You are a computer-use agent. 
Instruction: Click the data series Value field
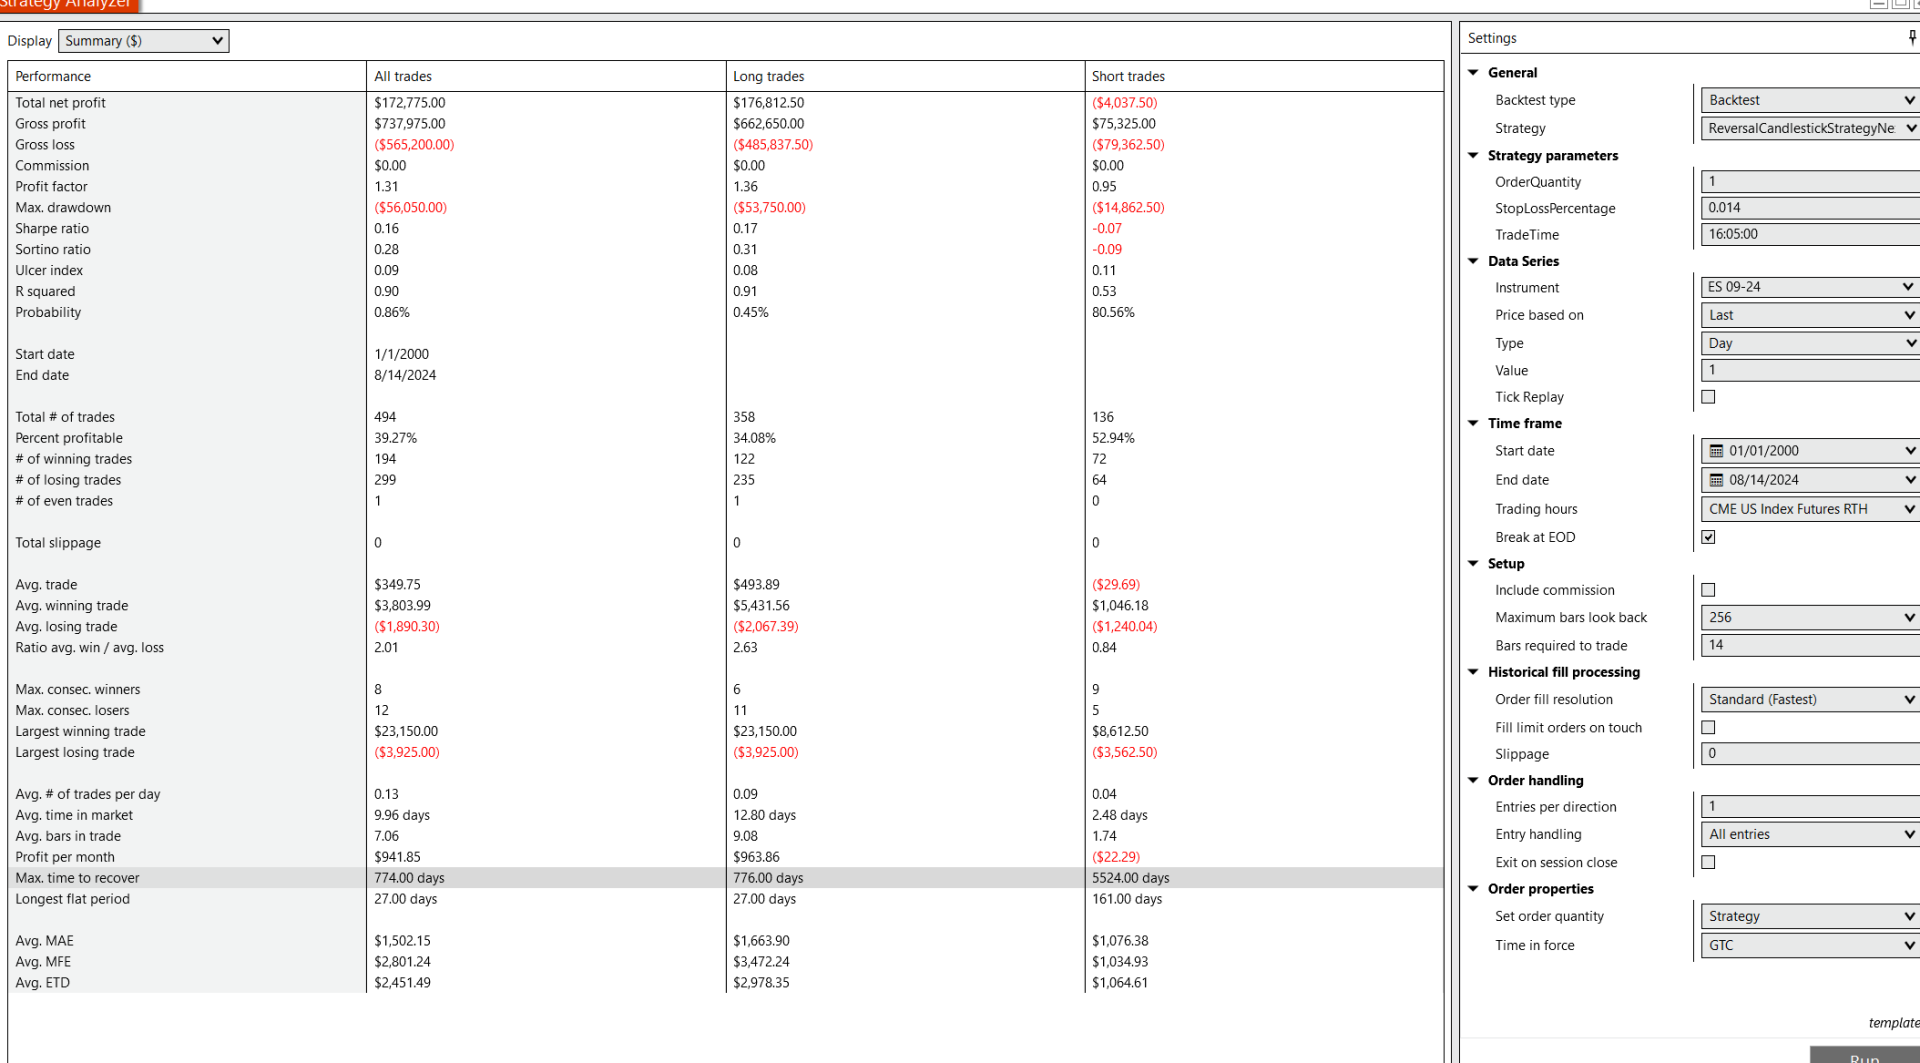click(1810, 370)
